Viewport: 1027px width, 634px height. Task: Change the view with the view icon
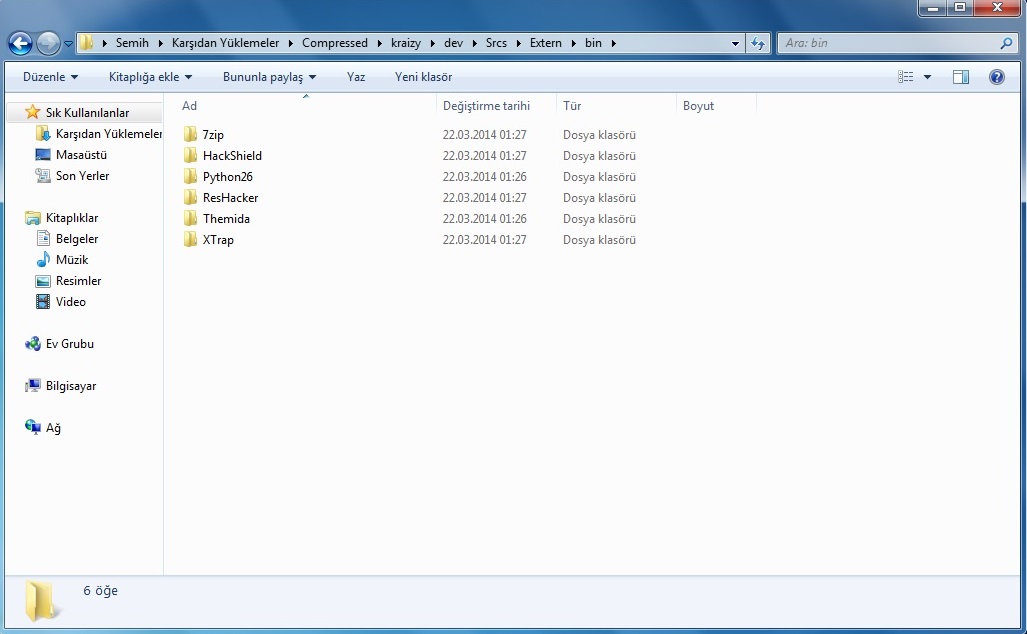point(906,77)
